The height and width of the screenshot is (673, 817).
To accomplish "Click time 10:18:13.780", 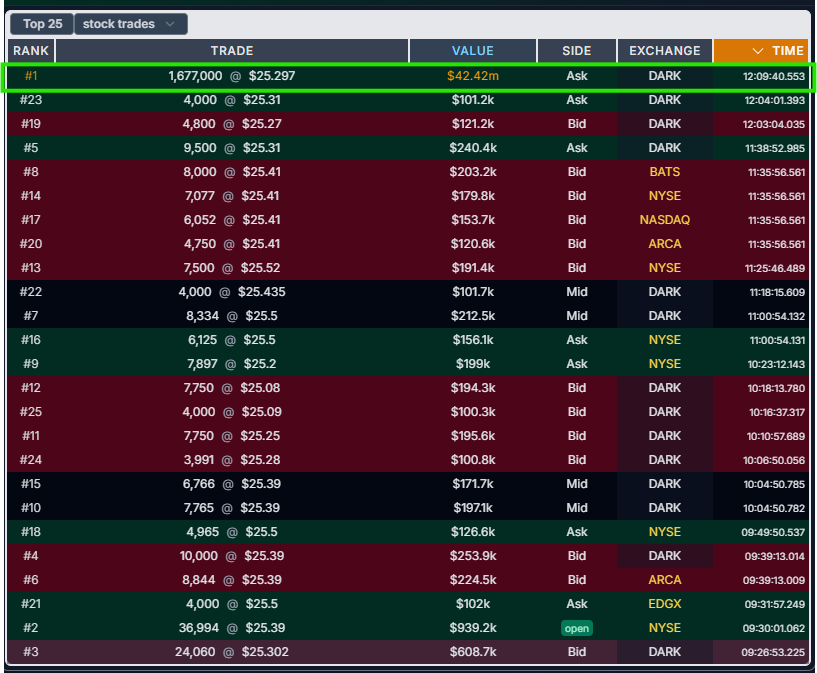I will [x=776, y=388].
